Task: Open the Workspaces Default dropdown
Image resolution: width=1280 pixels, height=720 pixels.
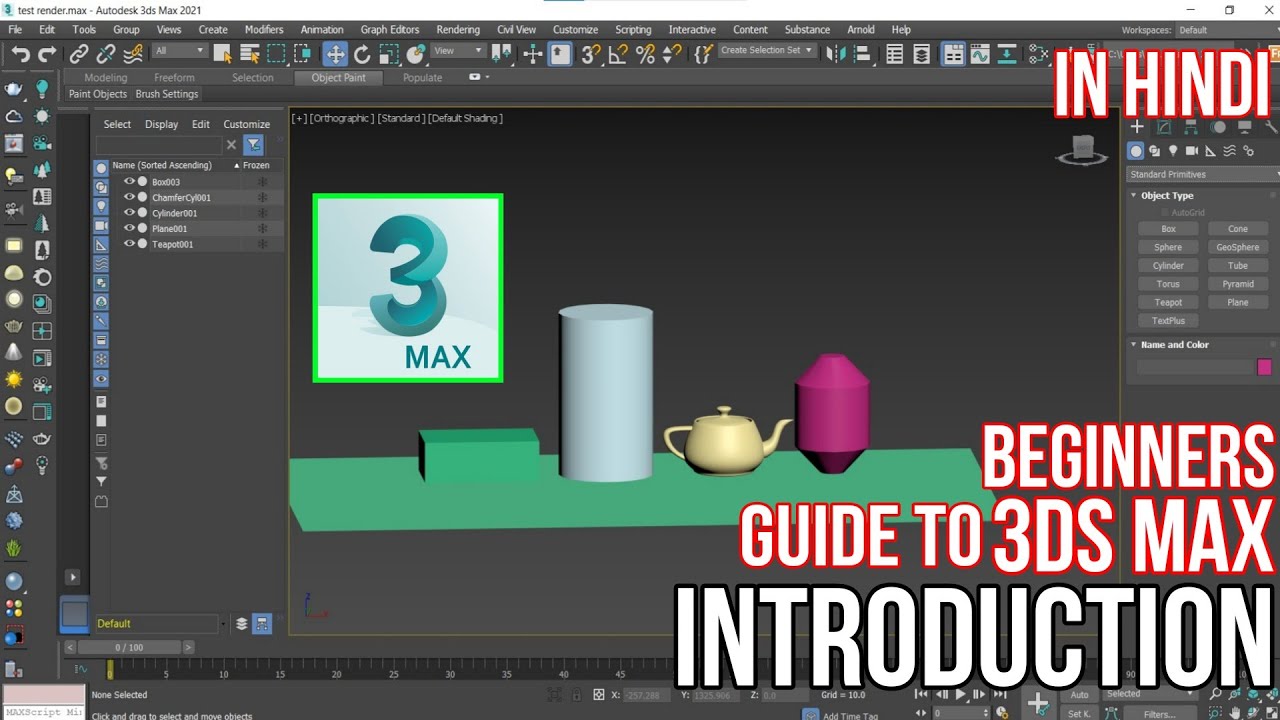Action: [1228, 30]
